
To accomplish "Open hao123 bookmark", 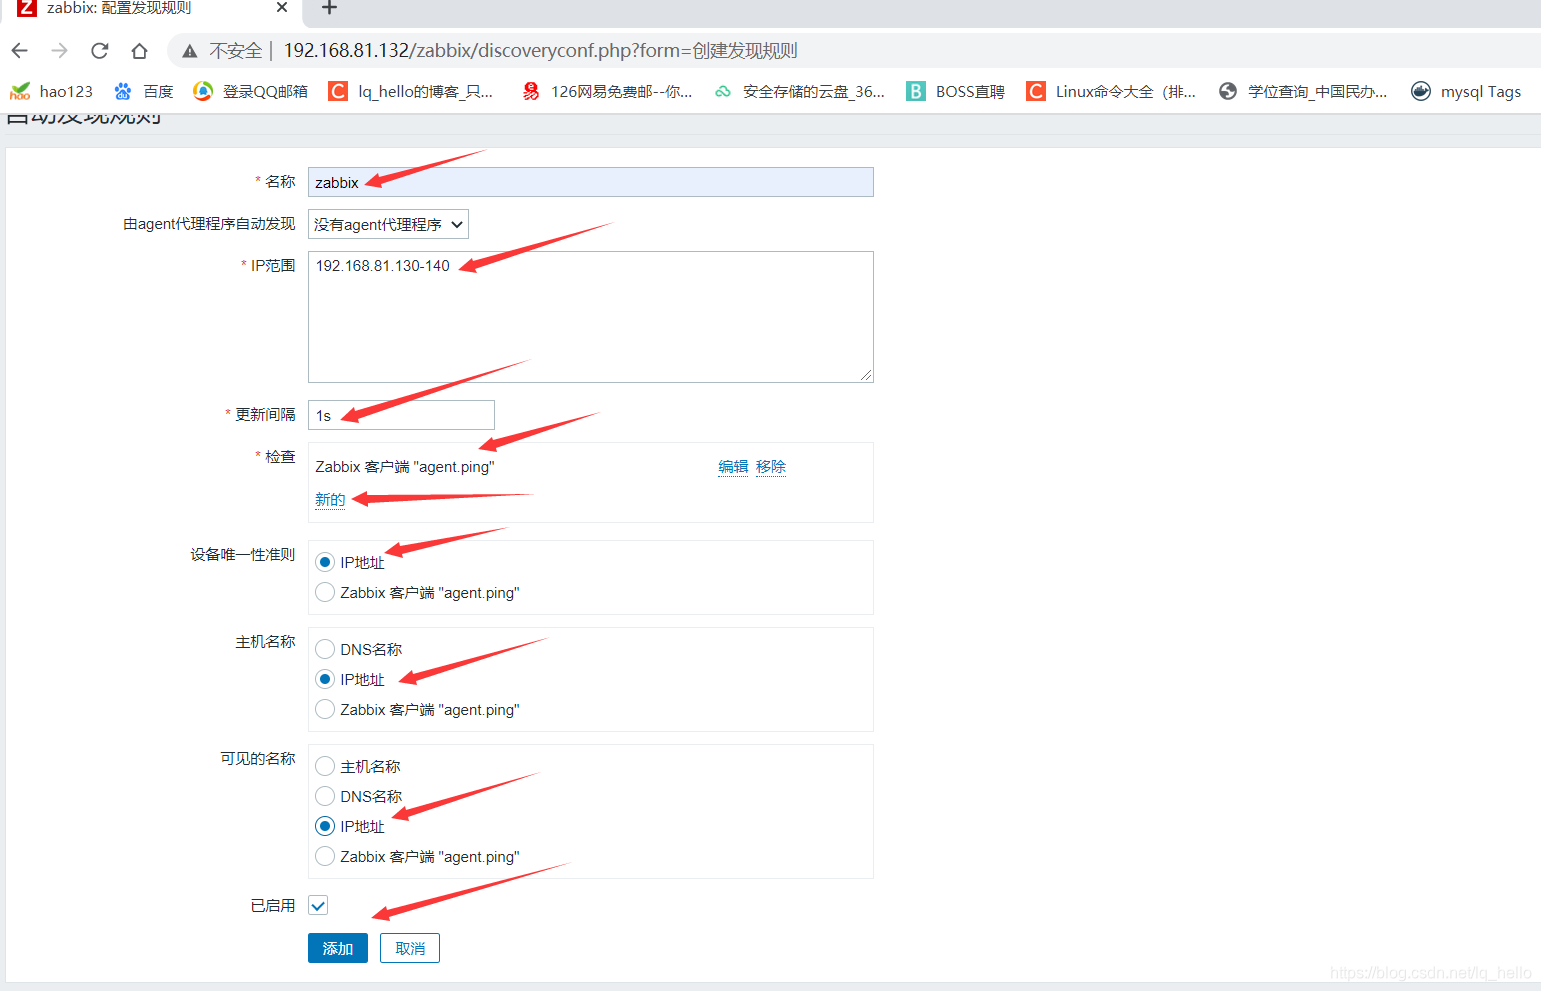I will (x=51, y=91).
